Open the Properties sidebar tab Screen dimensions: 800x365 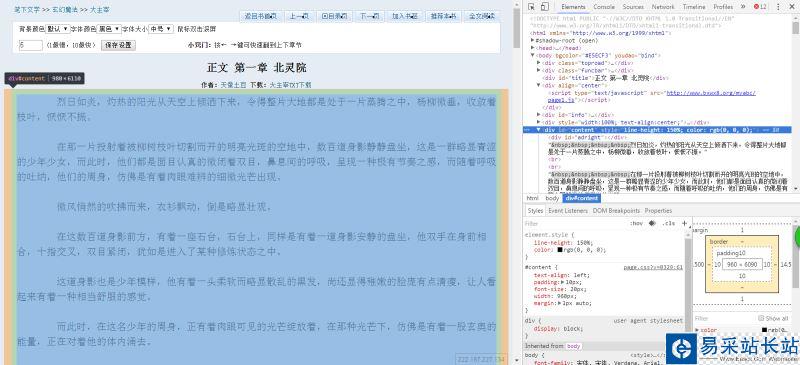[x=658, y=210]
